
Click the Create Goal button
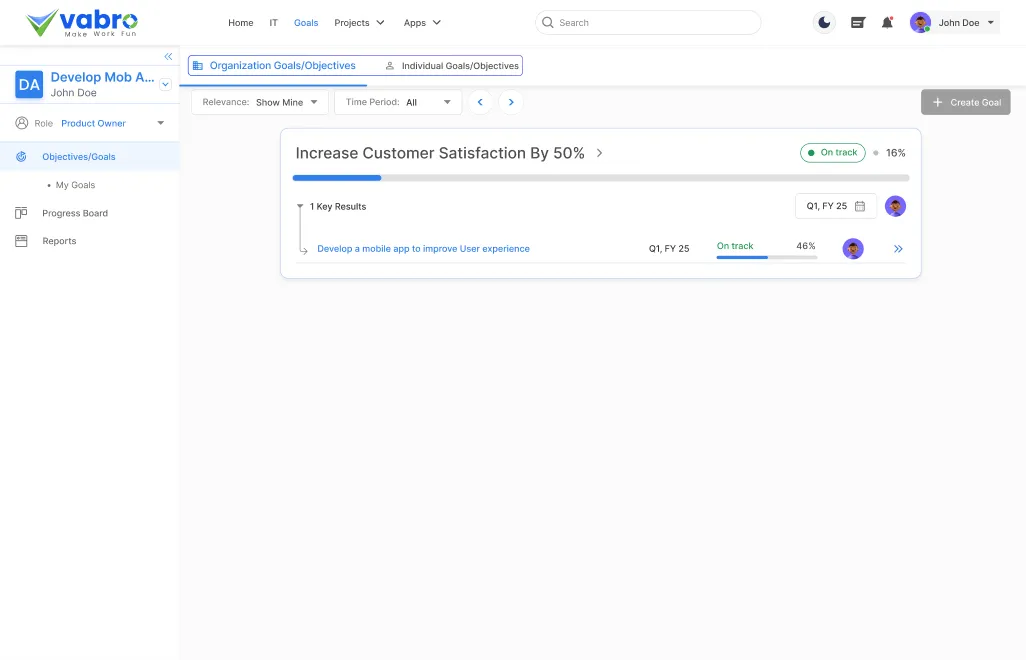[965, 102]
